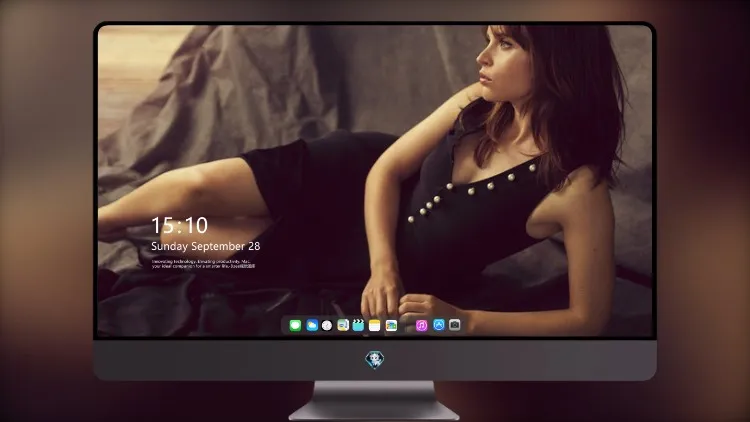Open the blue App Store icon
750x422 pixels.
[439, 325]
